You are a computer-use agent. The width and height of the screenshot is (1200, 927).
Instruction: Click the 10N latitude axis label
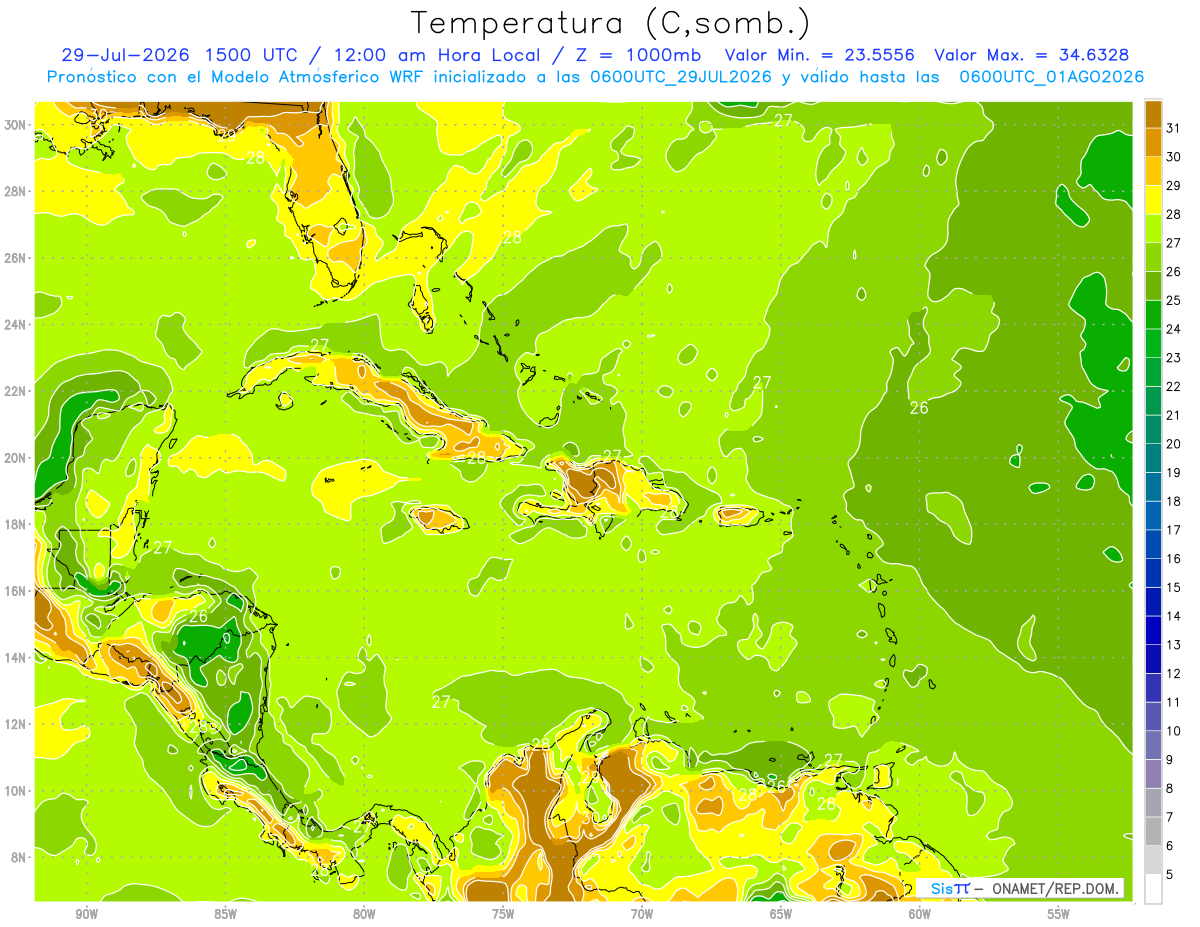(x=17, y=791)
